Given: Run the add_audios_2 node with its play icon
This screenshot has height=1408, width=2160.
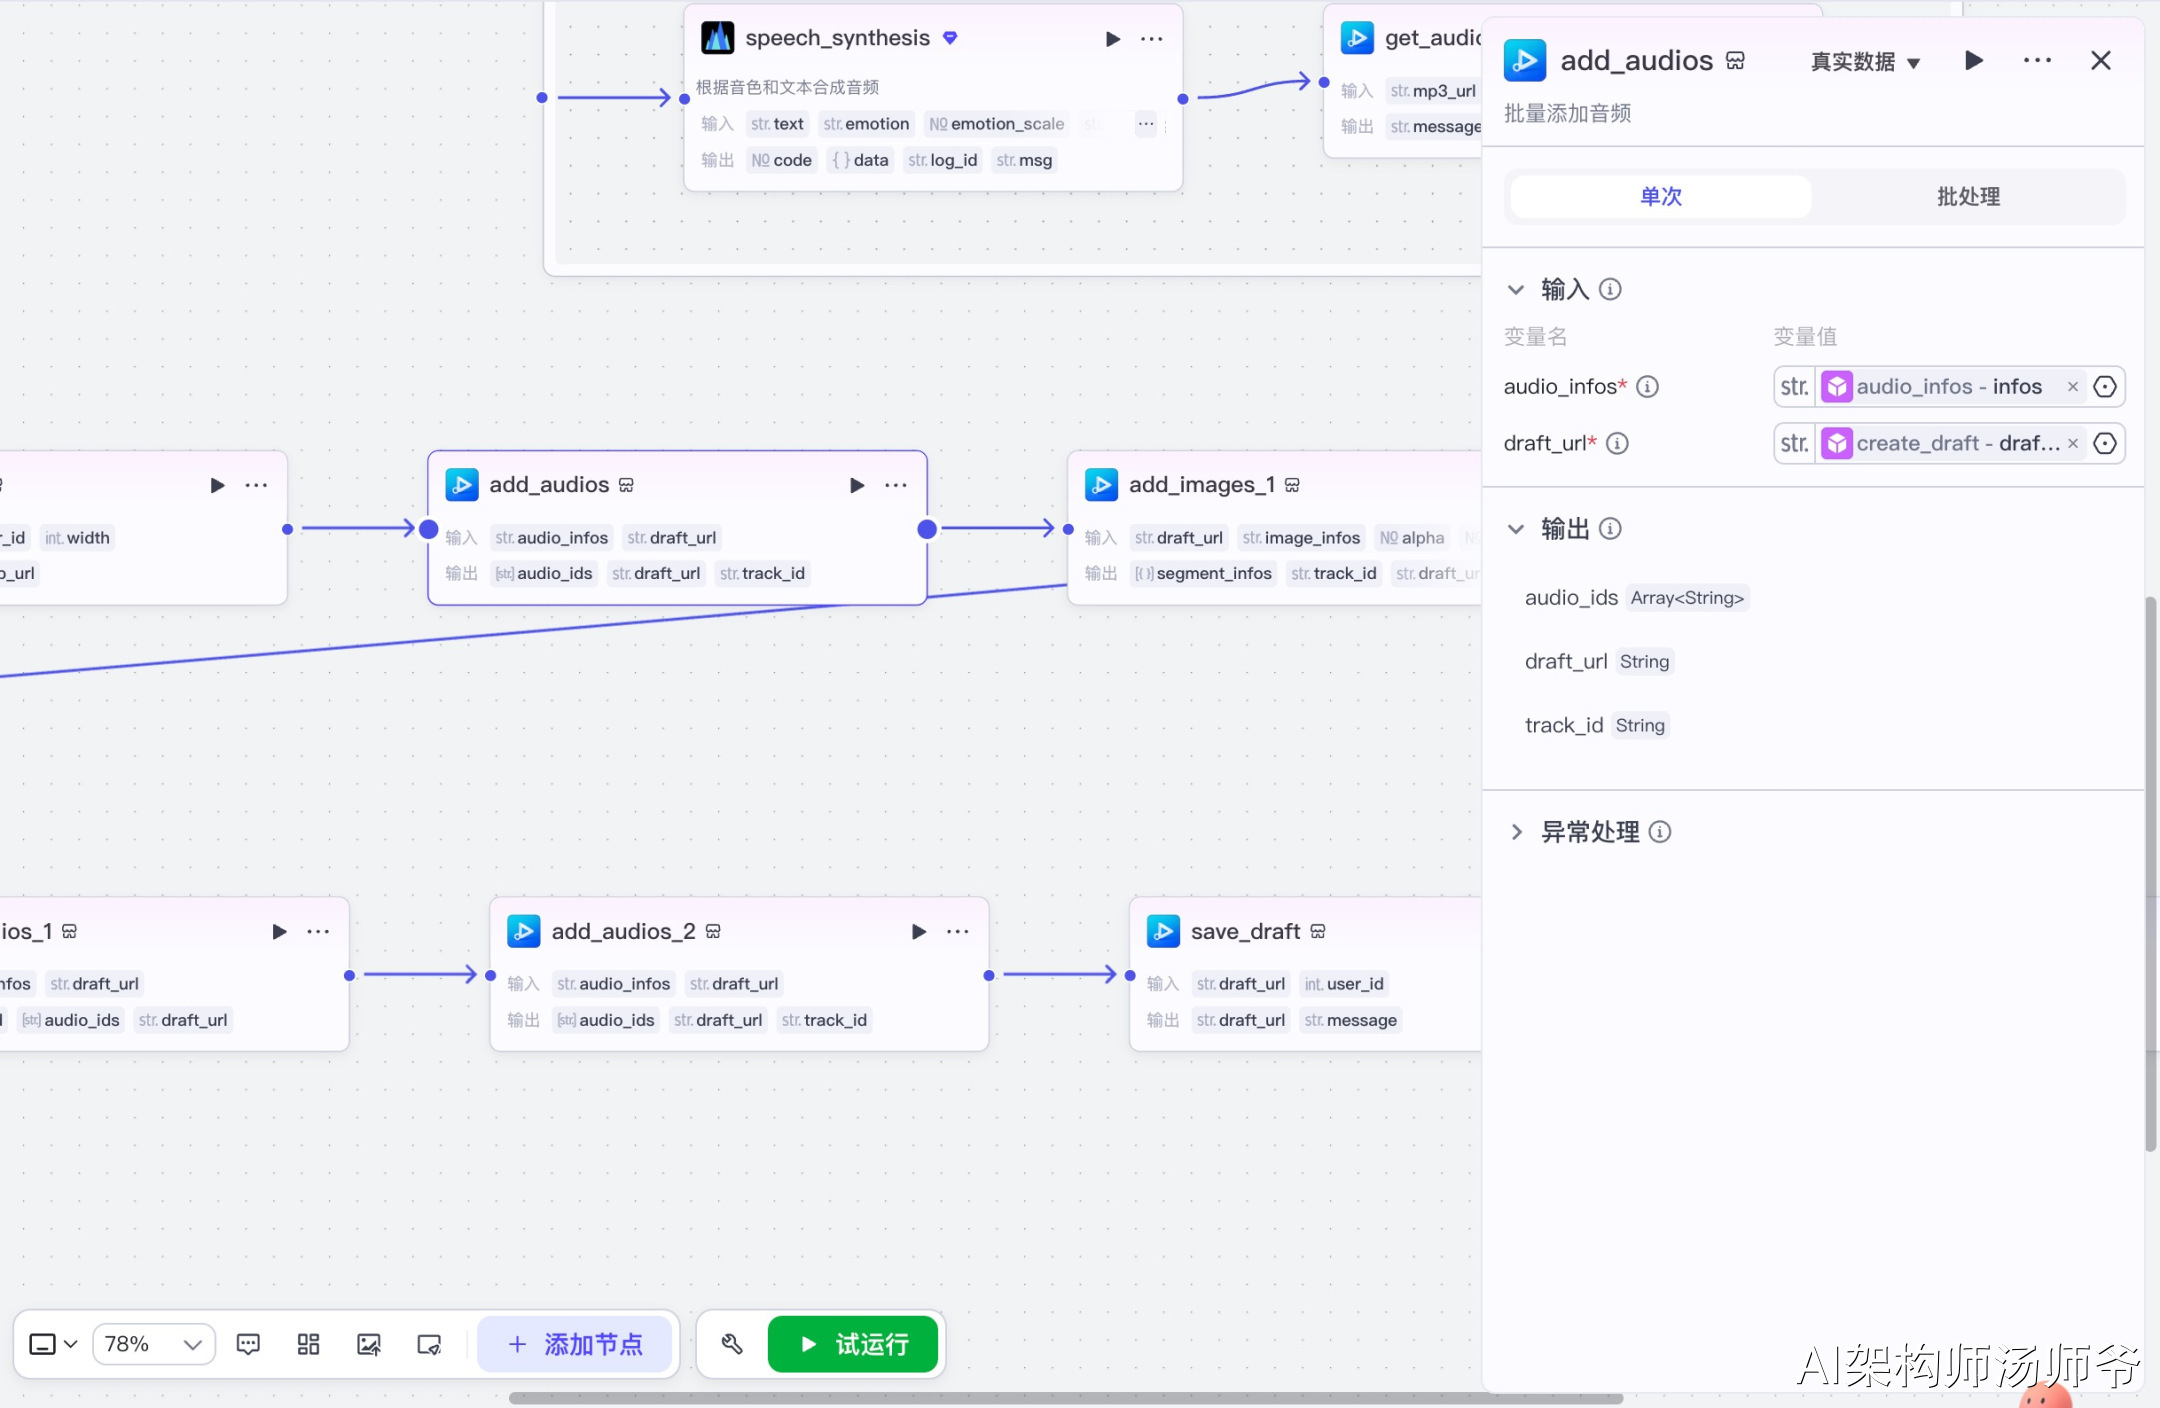Looking at the screenshot, I should coord(918,931).
